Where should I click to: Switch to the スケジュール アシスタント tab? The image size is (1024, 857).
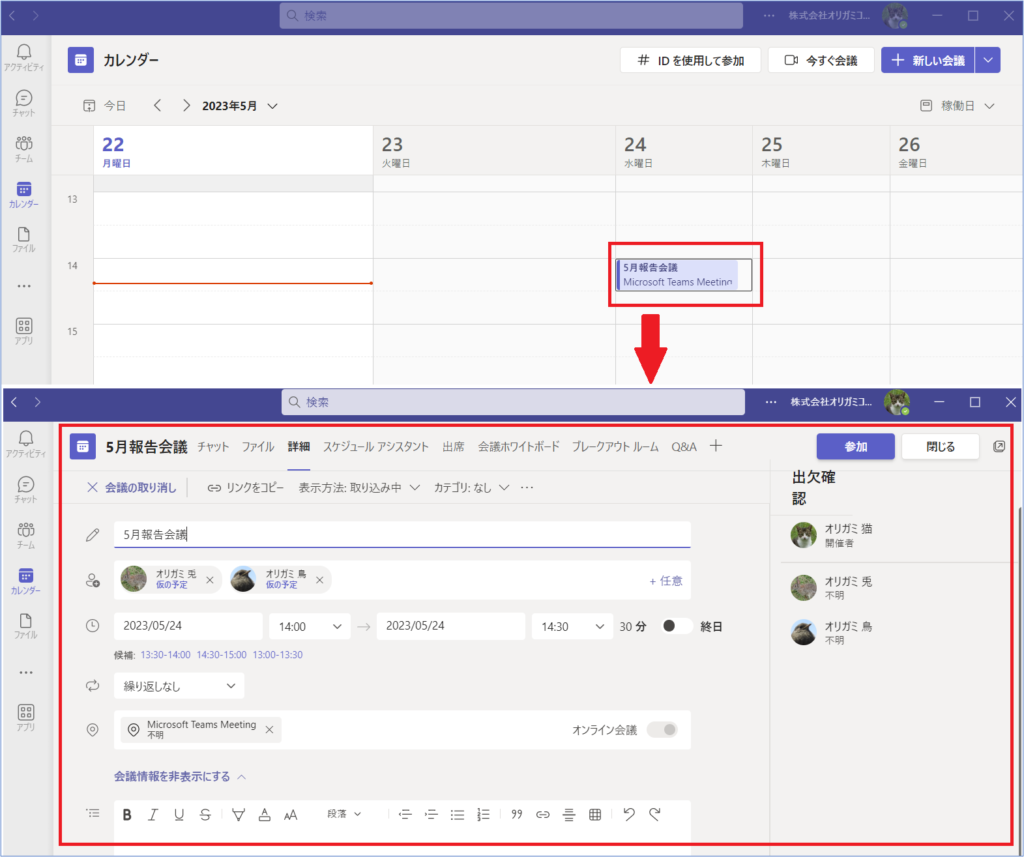(x=375, y=447)
